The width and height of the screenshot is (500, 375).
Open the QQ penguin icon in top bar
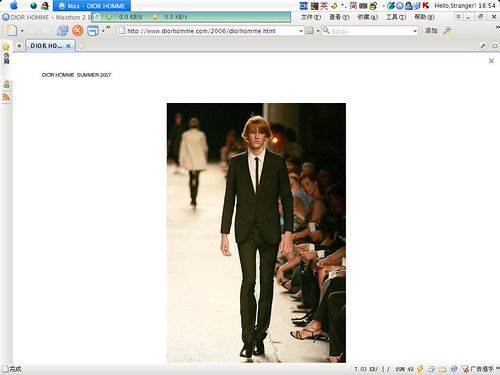(45, 6)
